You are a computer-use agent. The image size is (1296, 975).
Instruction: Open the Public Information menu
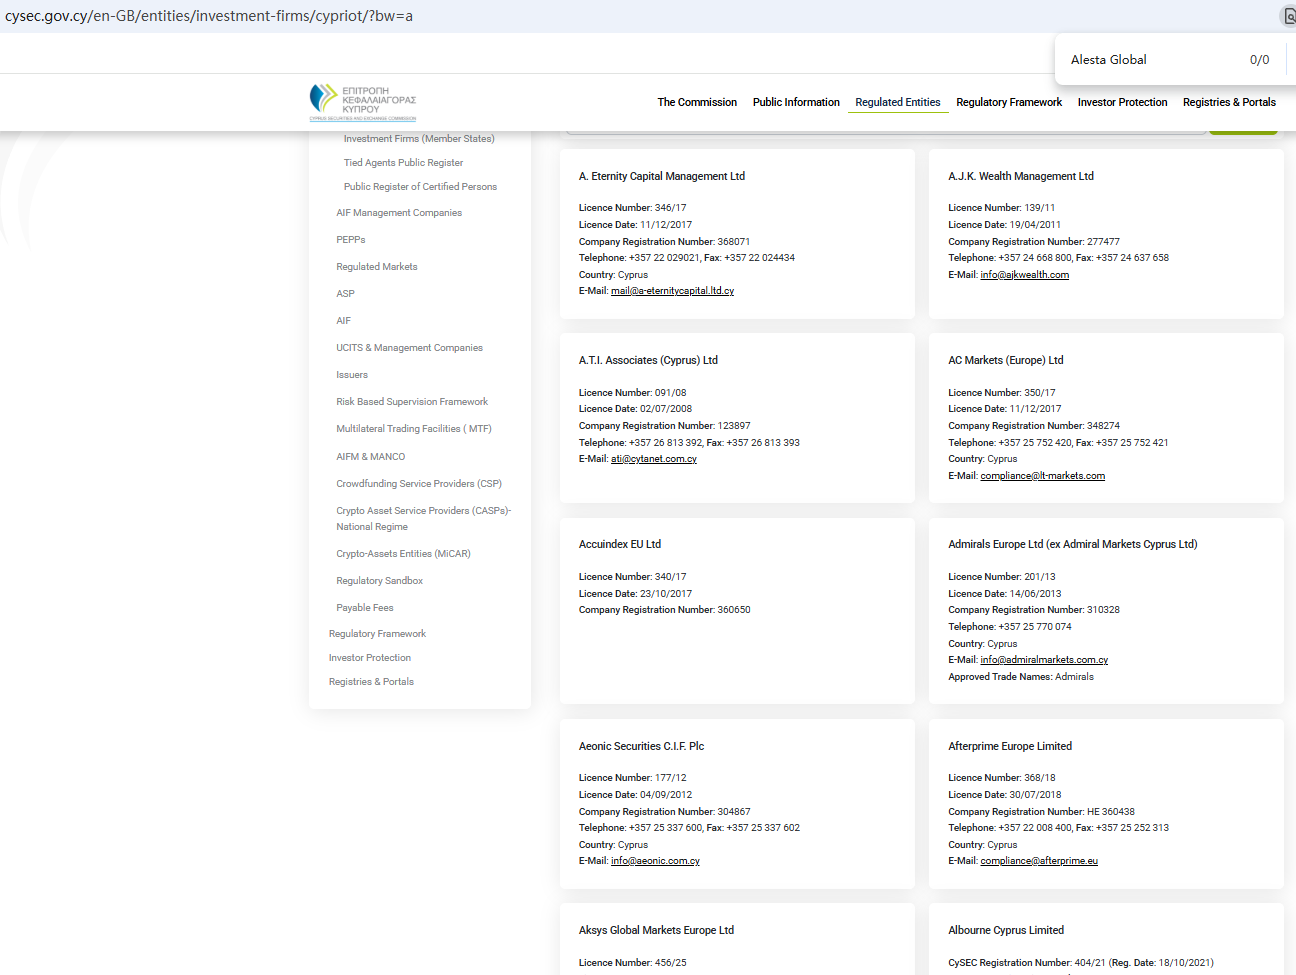tap(796, 102)
